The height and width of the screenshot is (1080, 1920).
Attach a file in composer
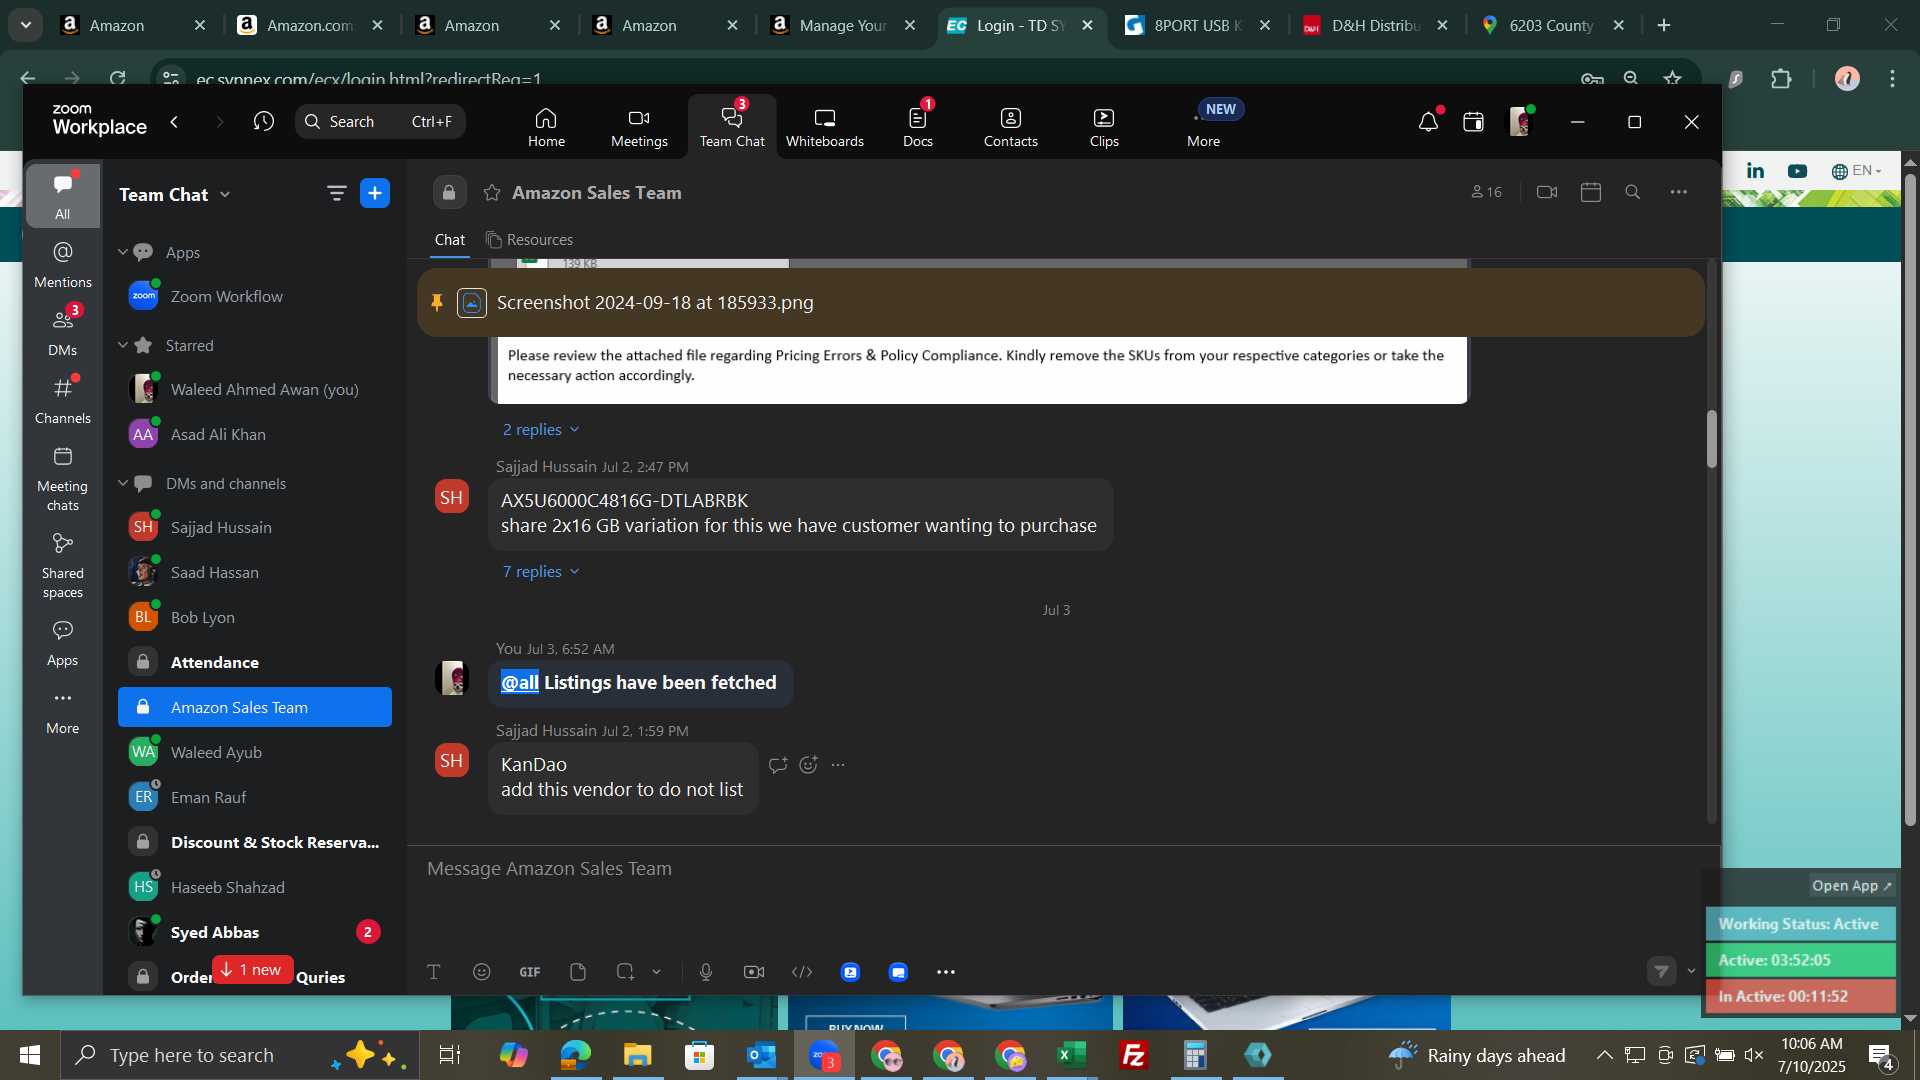click(578, 972)
